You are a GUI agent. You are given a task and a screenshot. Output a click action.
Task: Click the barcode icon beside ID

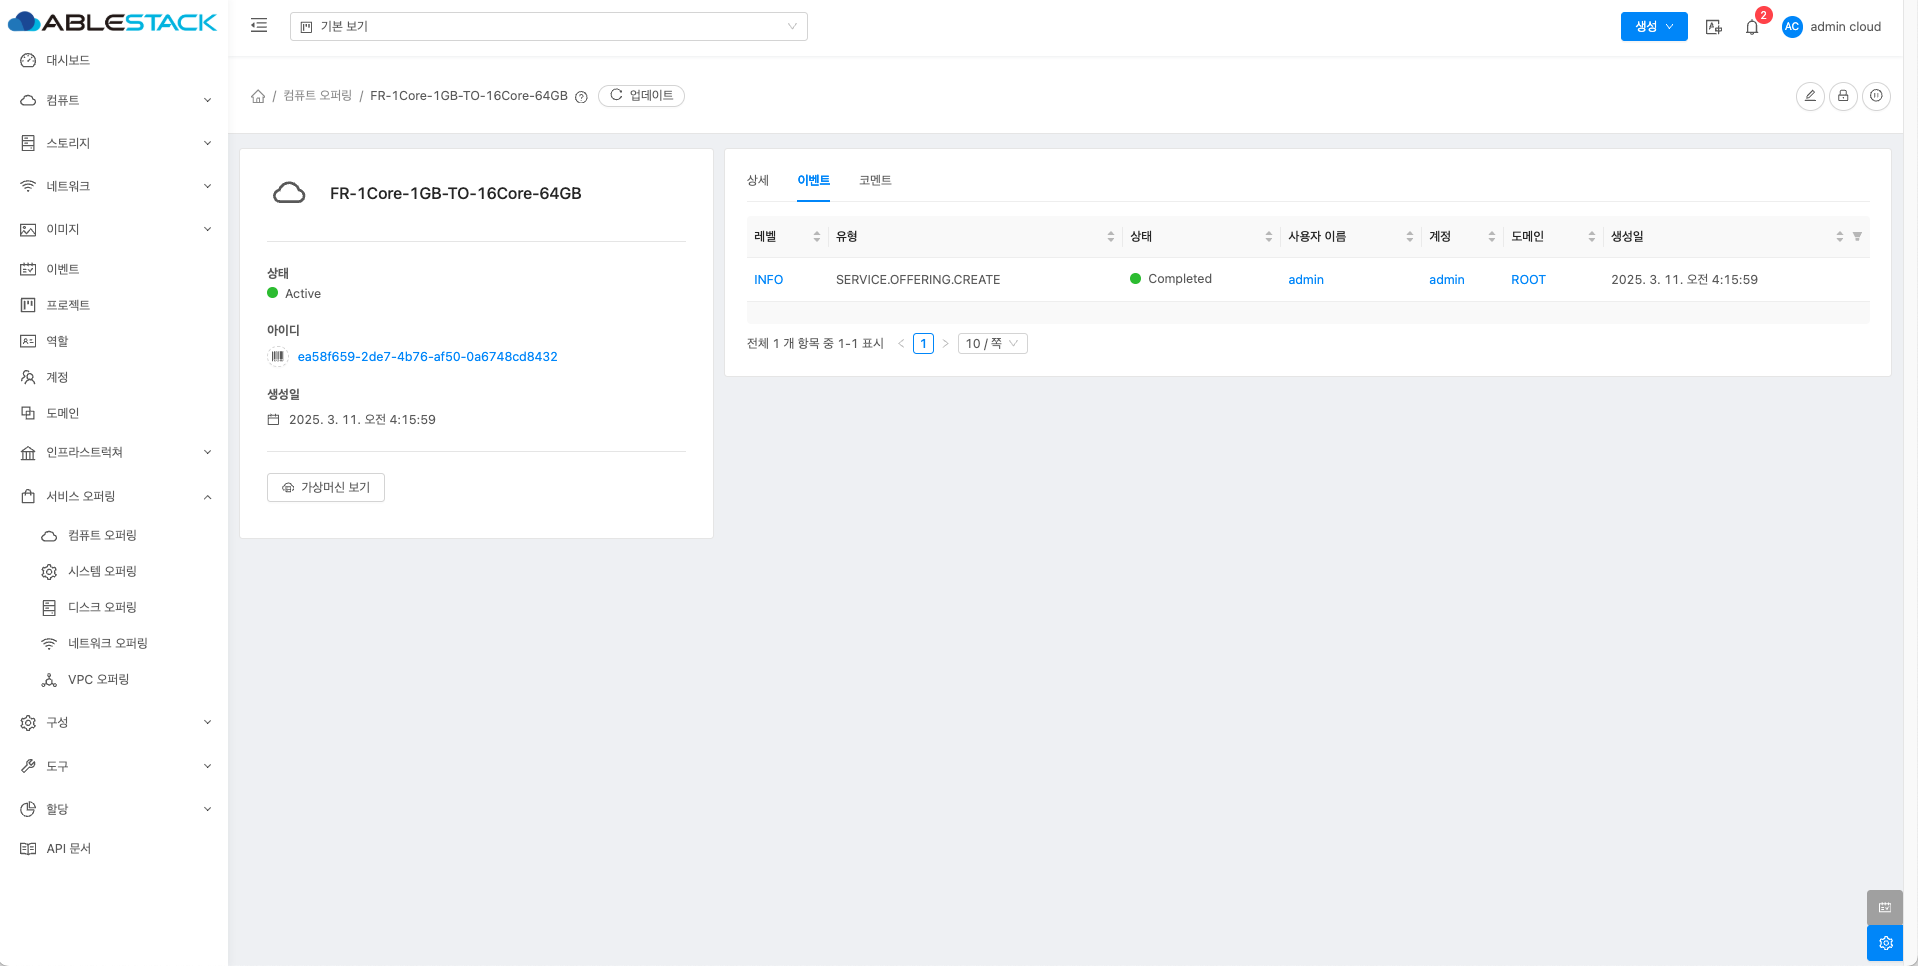[278, 357]
